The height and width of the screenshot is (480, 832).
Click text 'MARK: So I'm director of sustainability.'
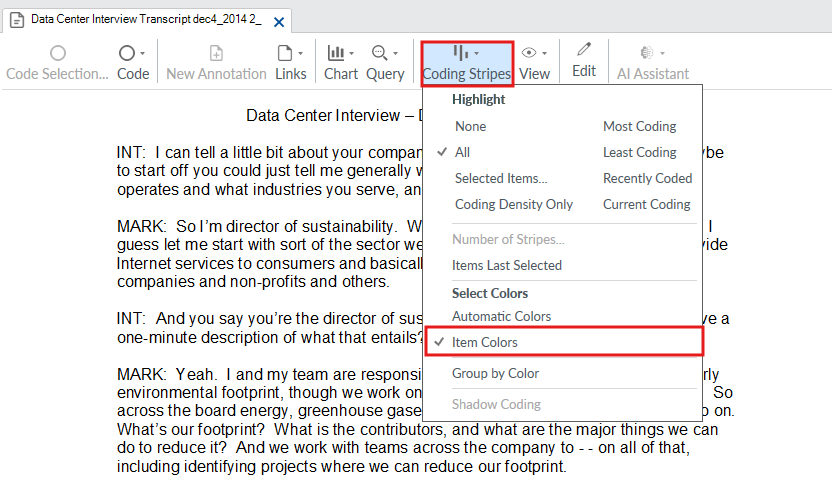257,226
